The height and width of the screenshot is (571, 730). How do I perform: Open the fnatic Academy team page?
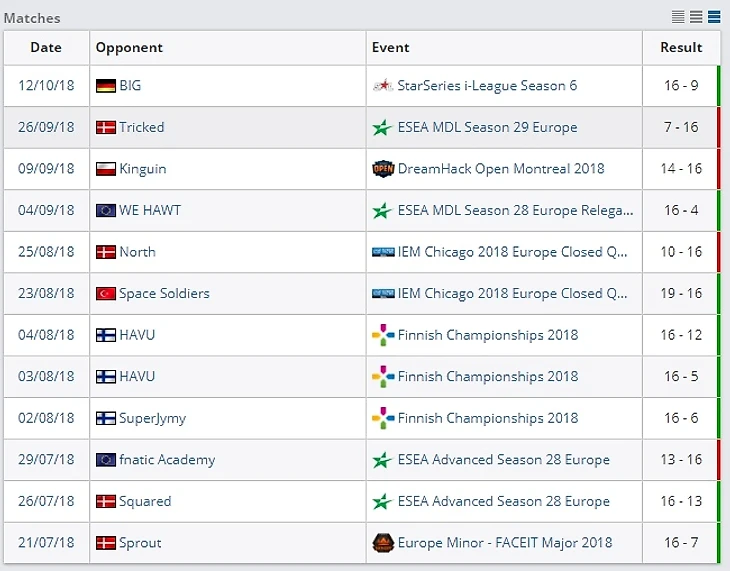pos(167,460)
